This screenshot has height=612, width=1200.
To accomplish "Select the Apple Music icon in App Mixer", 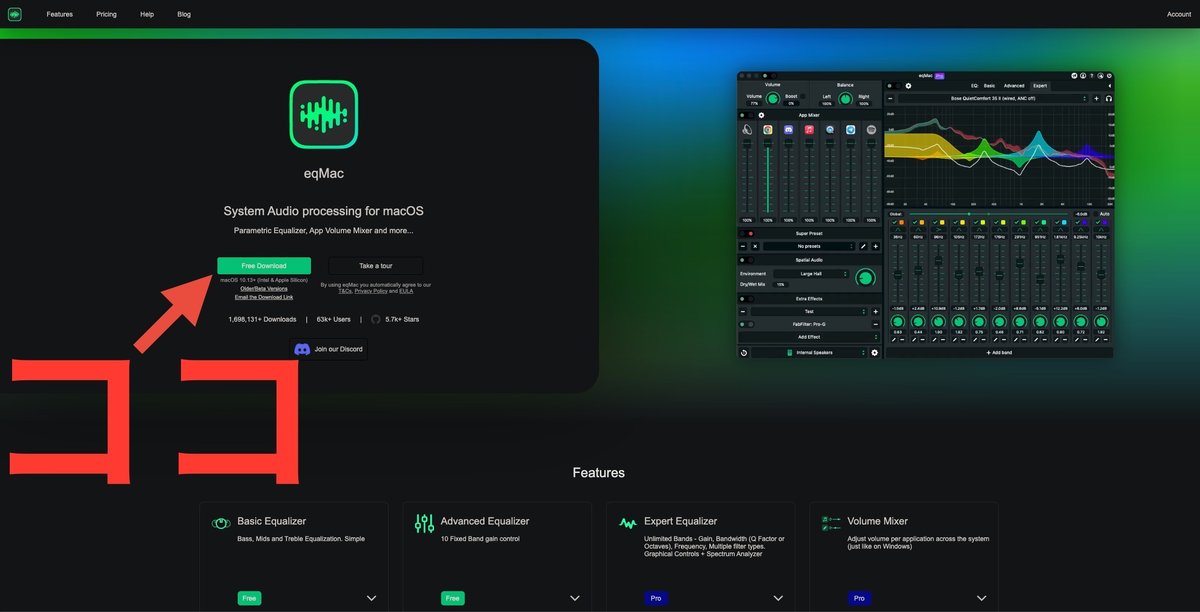I will pos(808,131).
